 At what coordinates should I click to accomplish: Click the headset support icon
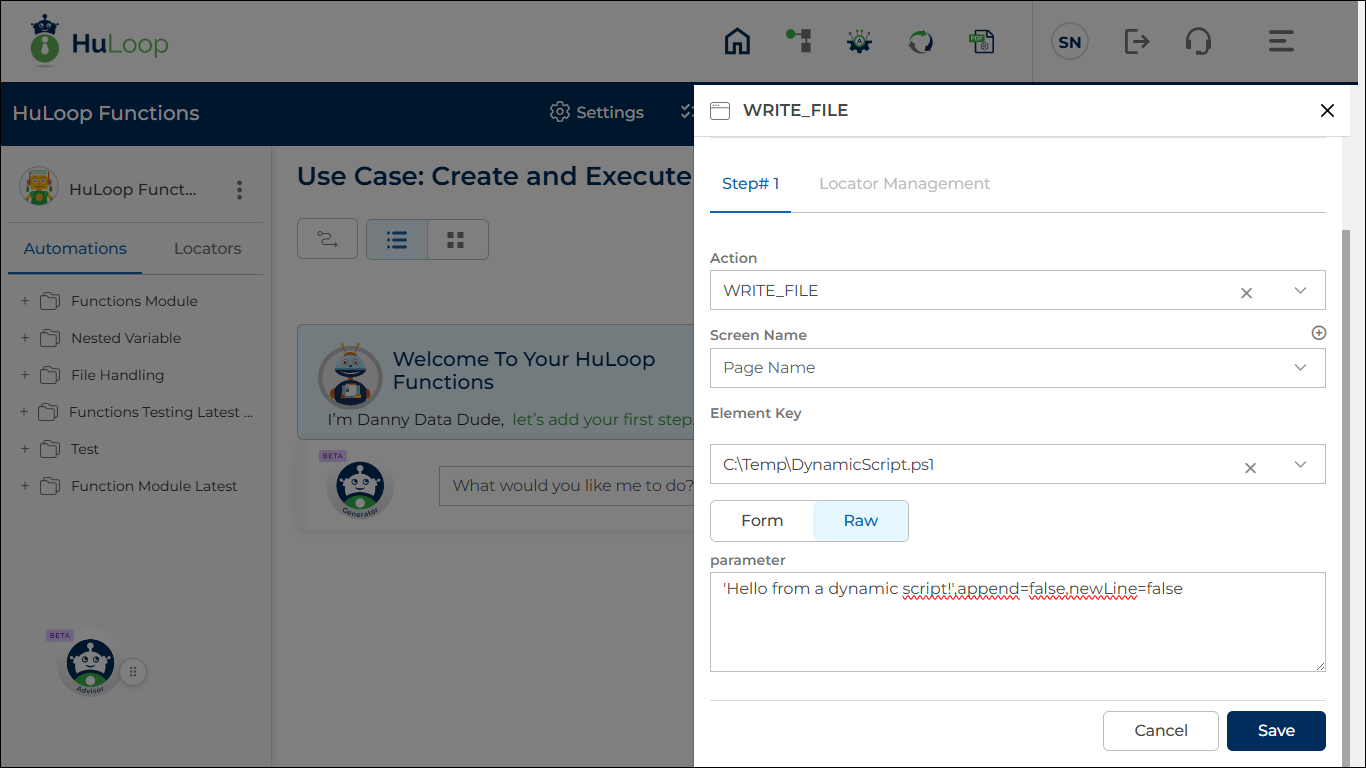[1198, 41]
